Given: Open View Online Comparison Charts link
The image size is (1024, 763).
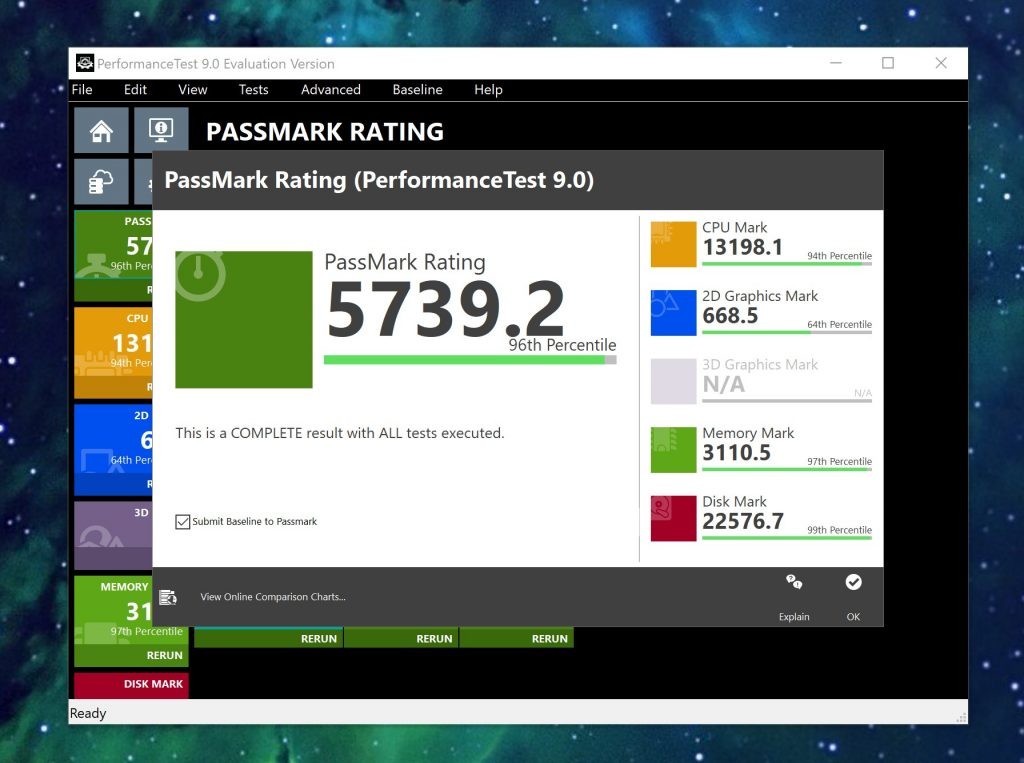Looking at the screenshot, I should point(273,596).
